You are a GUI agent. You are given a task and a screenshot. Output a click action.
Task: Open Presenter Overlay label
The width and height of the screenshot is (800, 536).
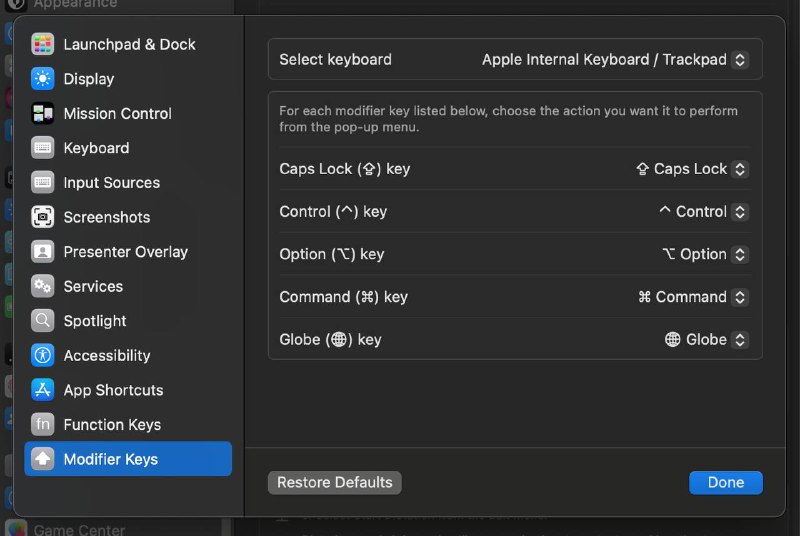[126, 252]
